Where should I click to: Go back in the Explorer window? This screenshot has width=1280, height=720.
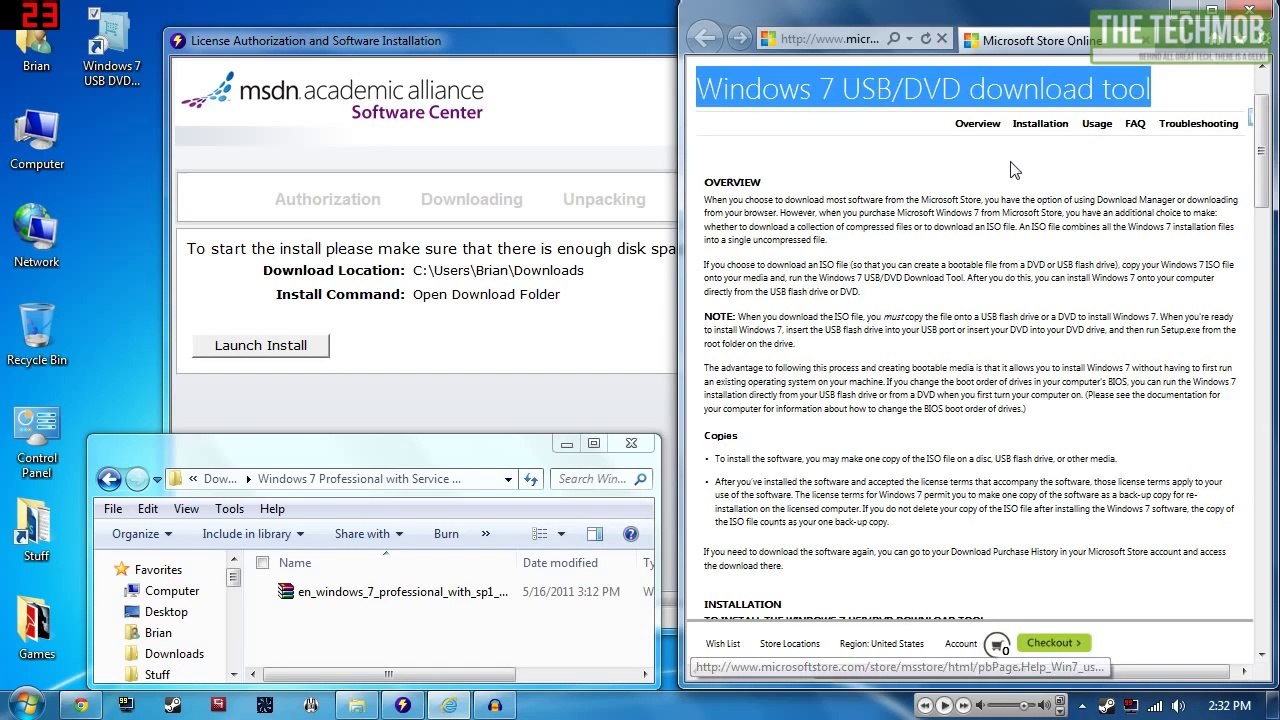point(109,479)
